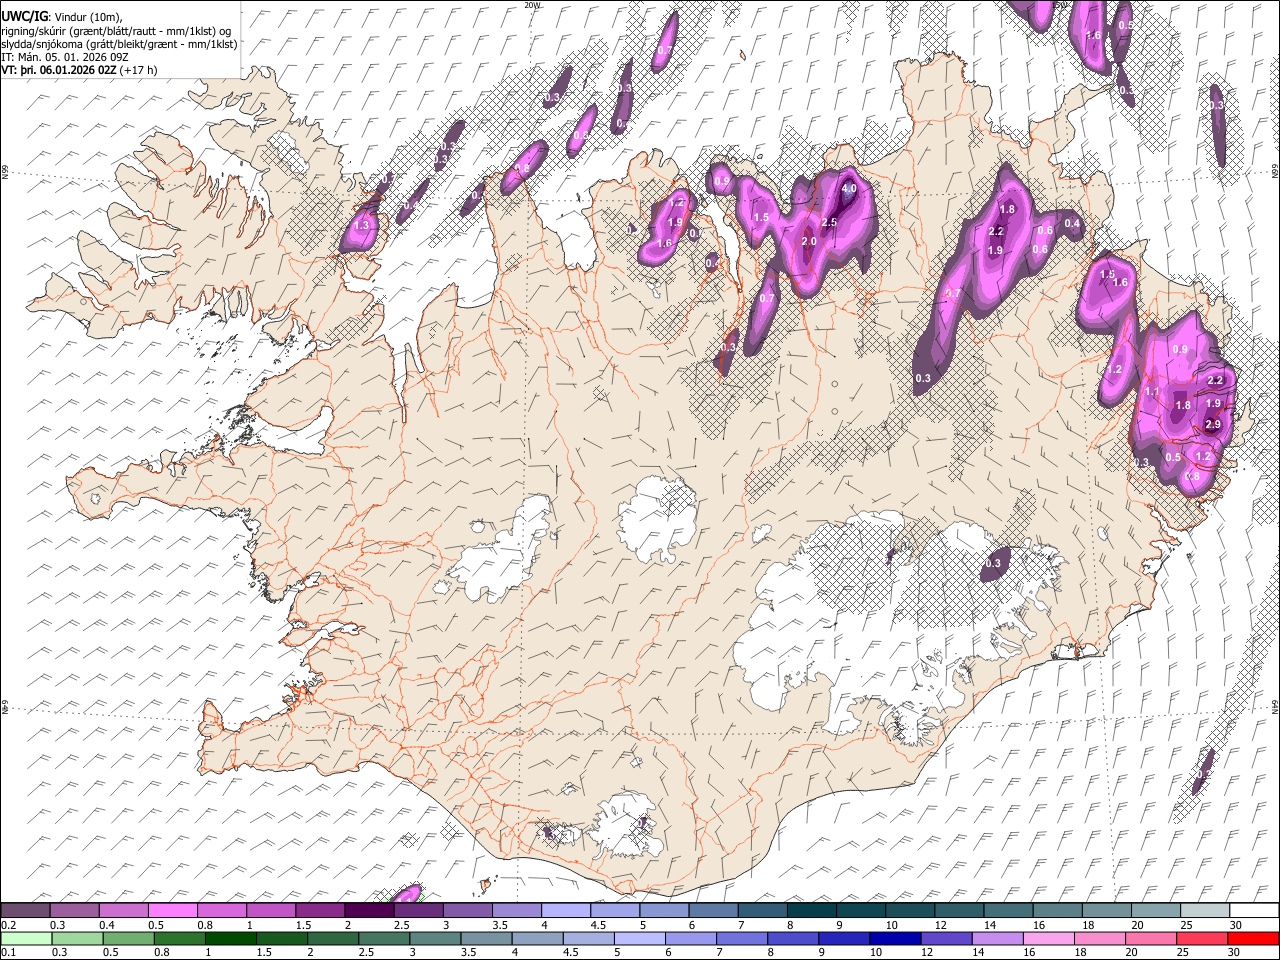Click the 4.0 precipitation value label
The image size is (1280, 960).
click(849, 188)
